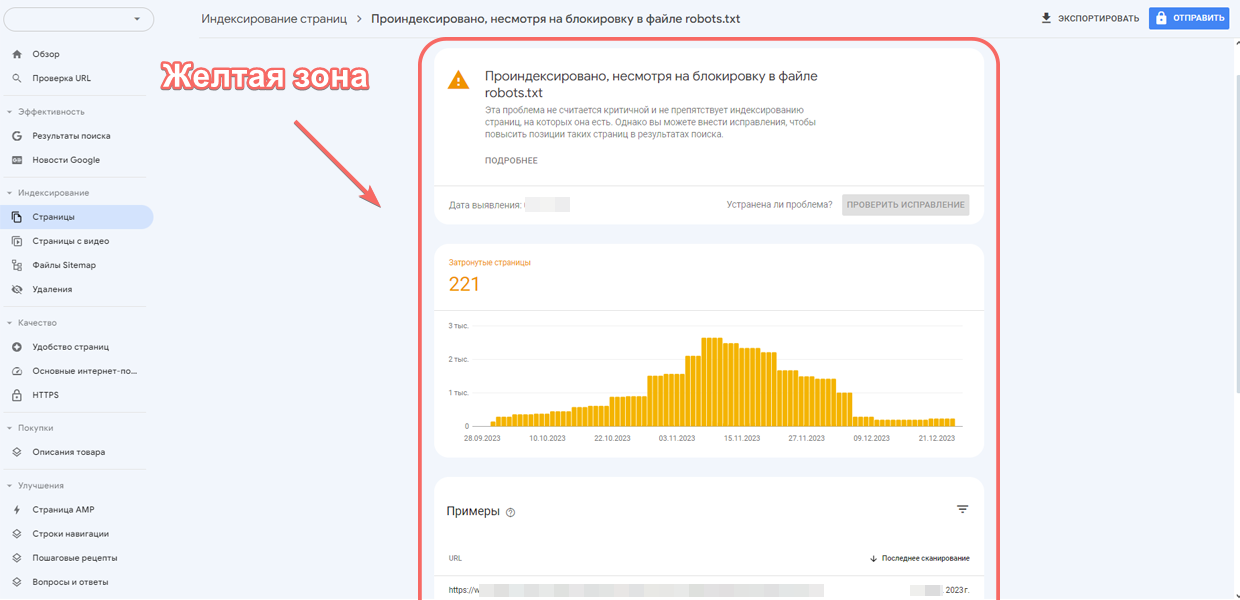
Task: Collapse the Улучшения section
Action: [x=10, y=486]
